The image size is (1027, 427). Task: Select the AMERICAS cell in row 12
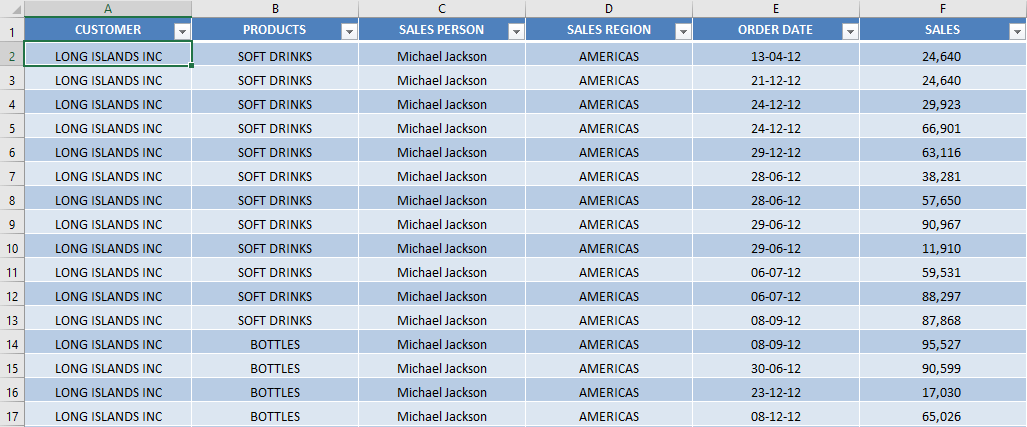[609, 297]
